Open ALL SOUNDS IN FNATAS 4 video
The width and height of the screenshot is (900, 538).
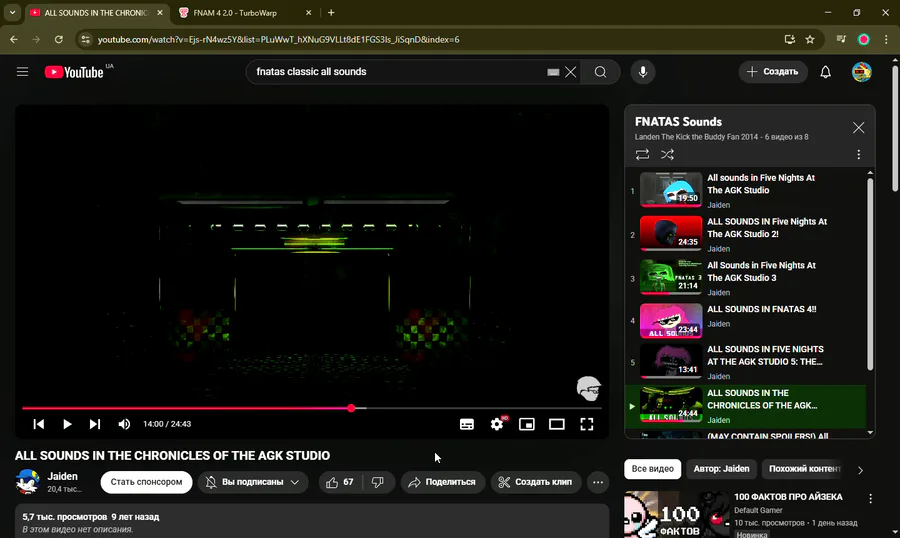(x=746, y=320)
